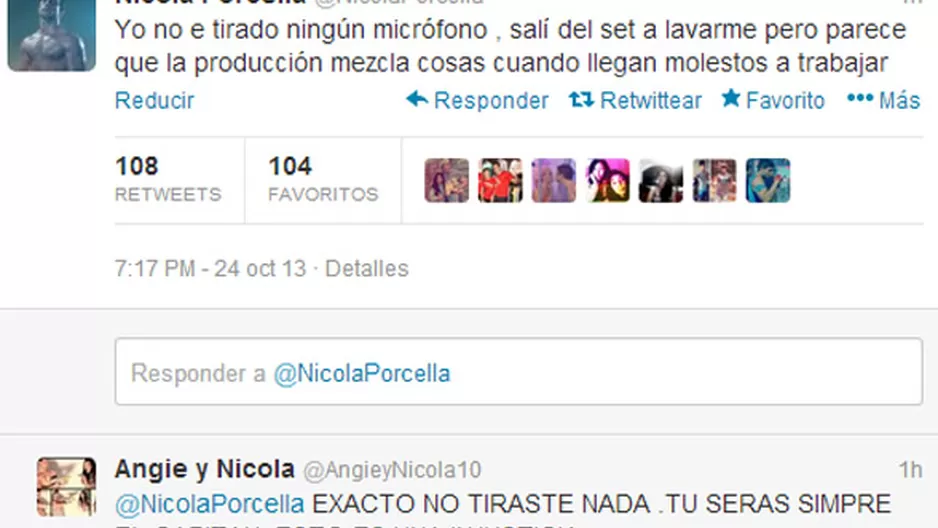Click the Responder reply arrow icon

point(417,99)
